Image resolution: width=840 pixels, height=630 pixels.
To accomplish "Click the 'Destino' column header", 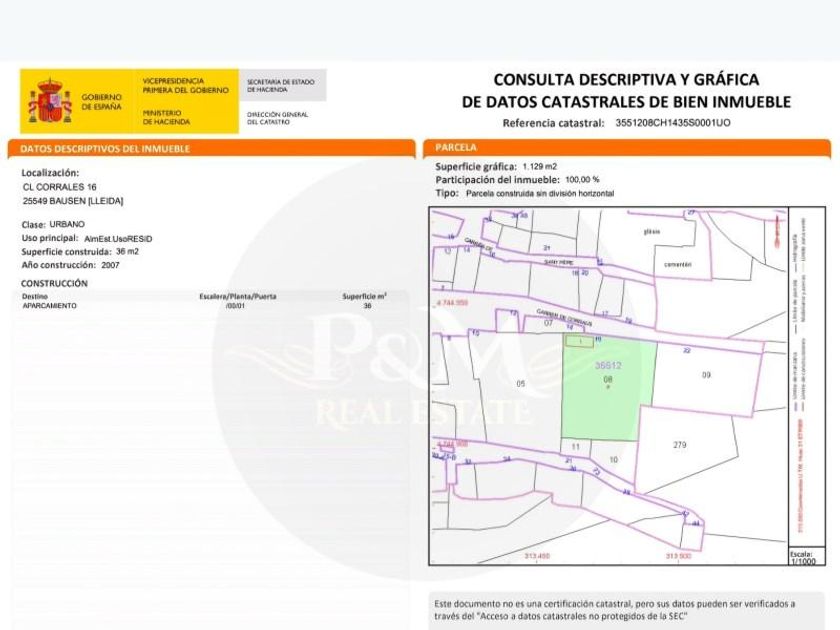I will (x=35, y=296).
